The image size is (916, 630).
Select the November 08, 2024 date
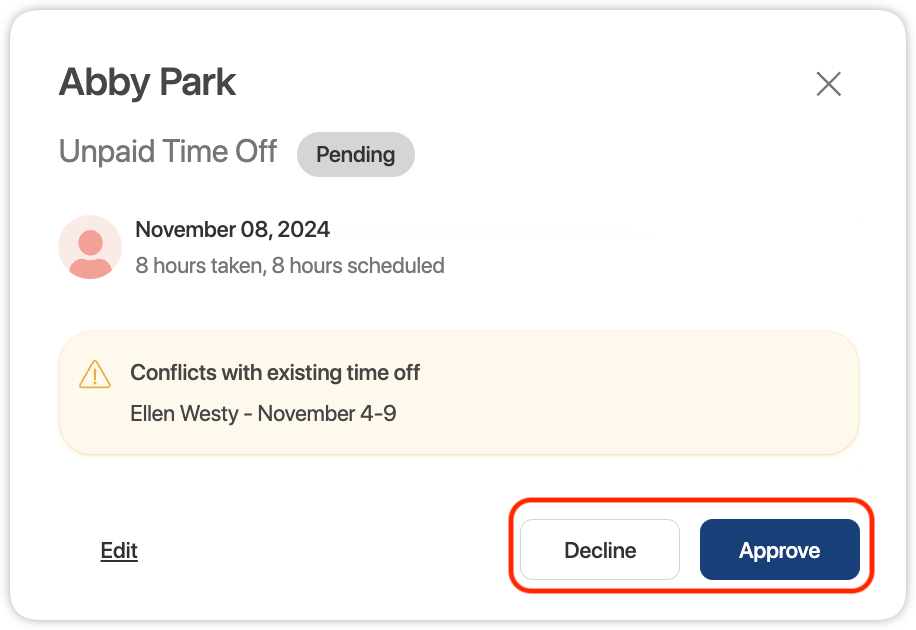pyautogui.click(x=232, y=230)
